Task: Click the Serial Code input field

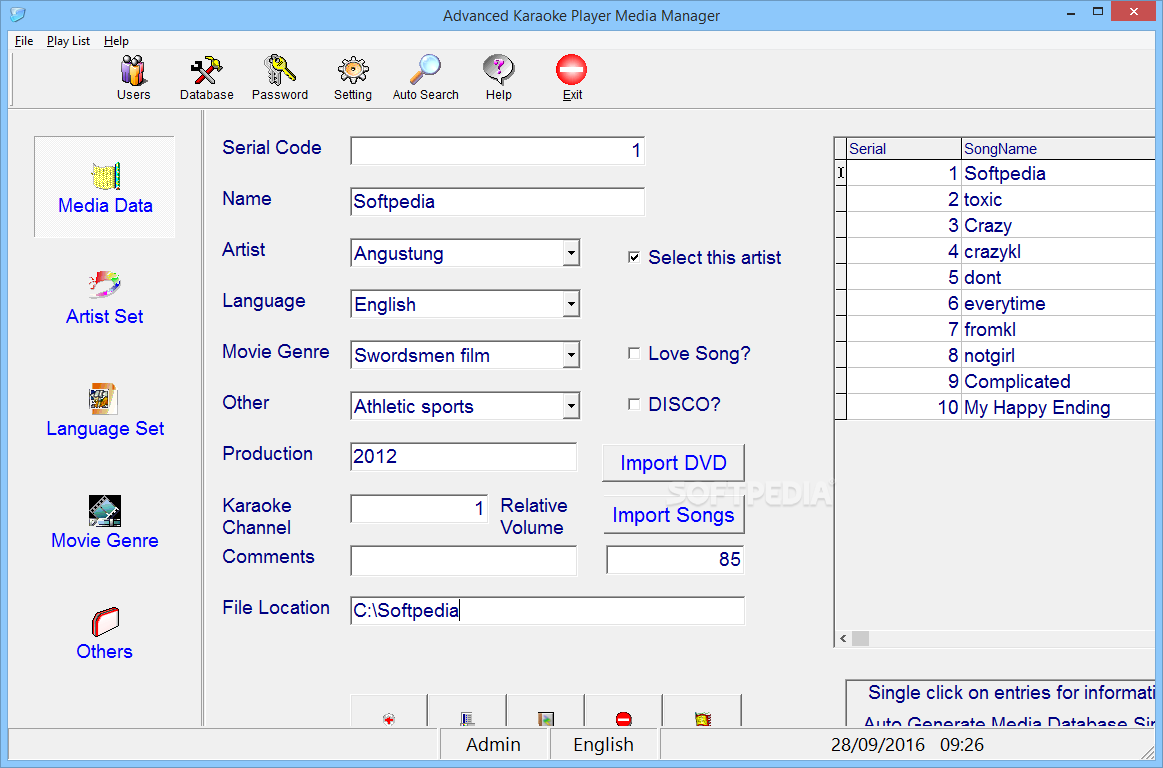Action: click(x=497, y=151)
